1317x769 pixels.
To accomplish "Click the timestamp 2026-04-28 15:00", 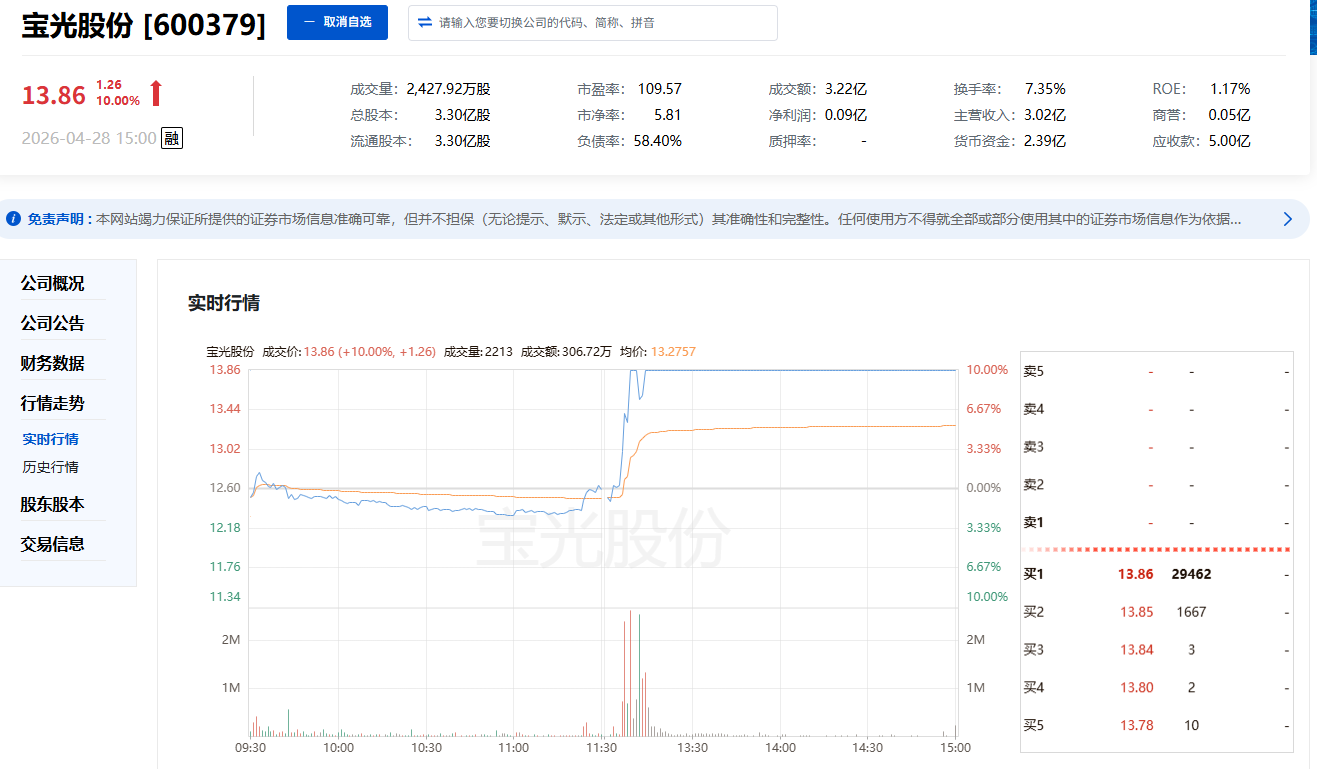I will 89,139.
